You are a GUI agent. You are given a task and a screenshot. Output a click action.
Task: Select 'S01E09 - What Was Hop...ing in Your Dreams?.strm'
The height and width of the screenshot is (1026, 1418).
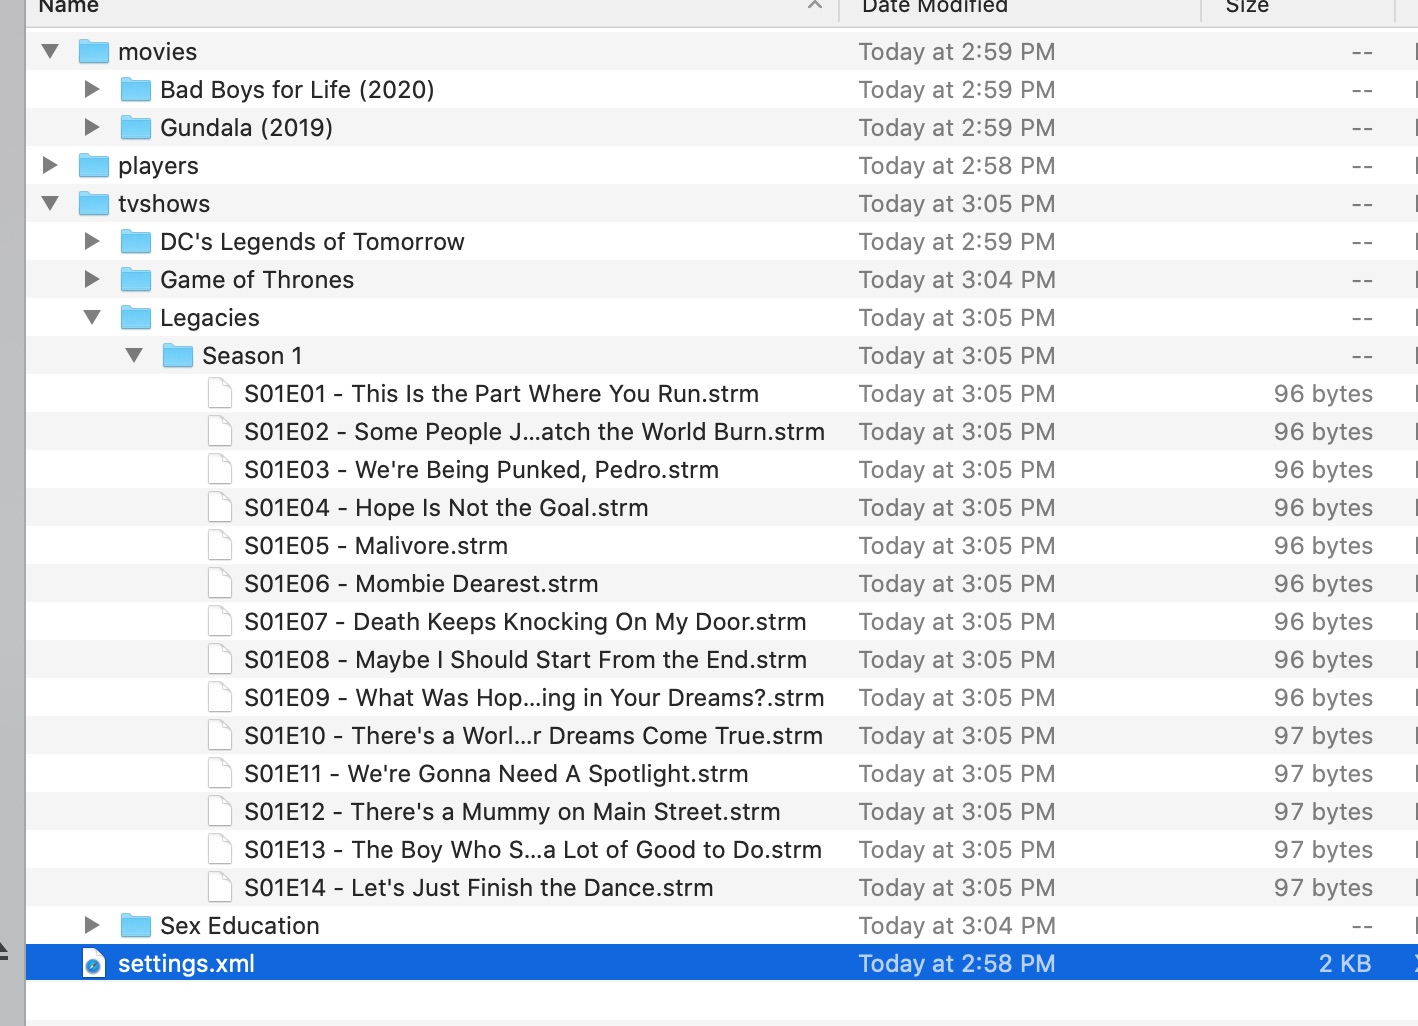tap(534, 697)
